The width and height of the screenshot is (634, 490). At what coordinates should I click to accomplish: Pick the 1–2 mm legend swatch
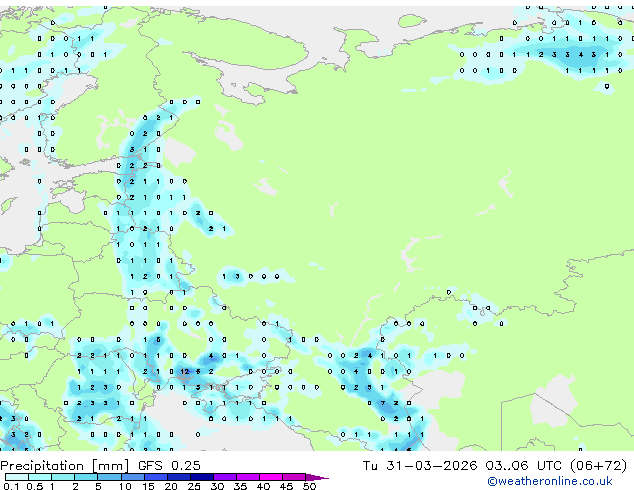[63, 477]
